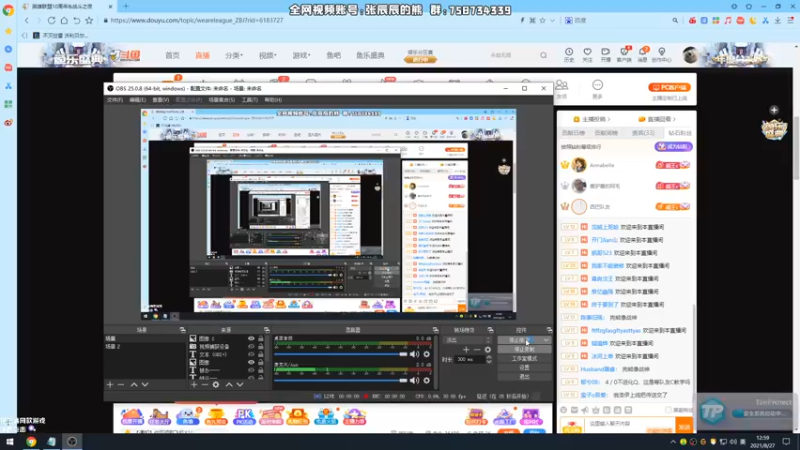Move selected source up in OBS

point(229,384)
